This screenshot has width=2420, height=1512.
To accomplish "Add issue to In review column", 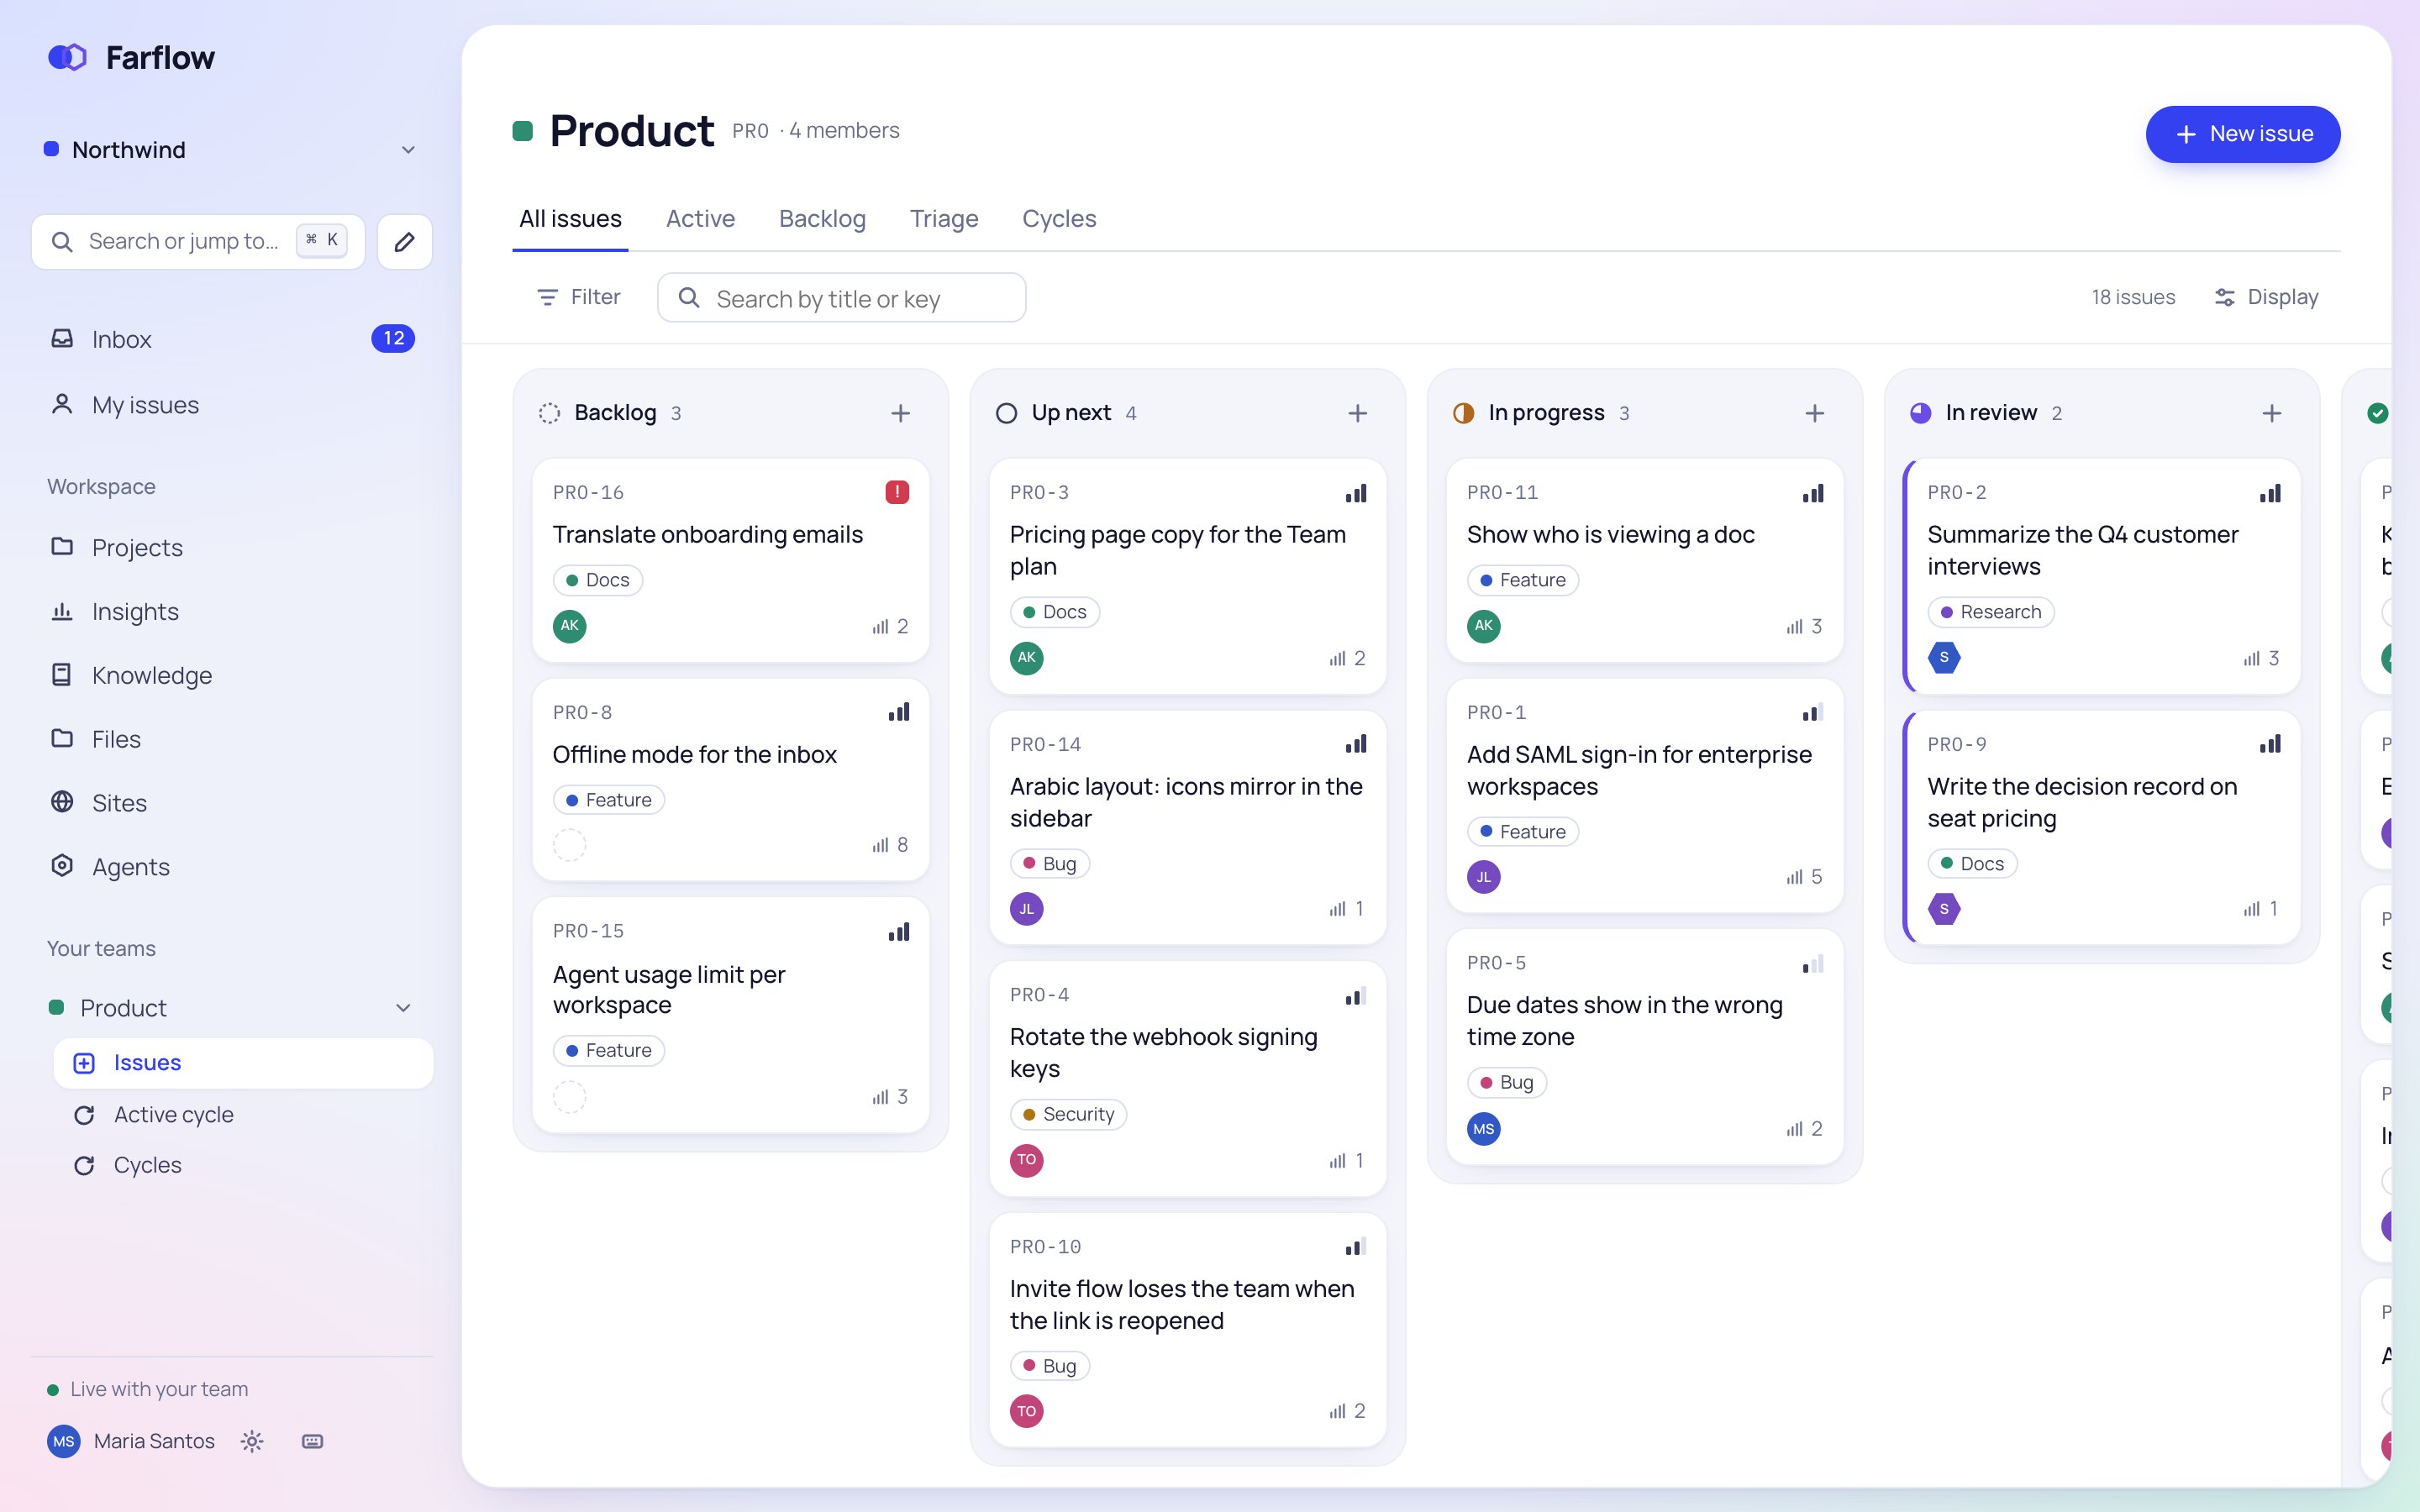I will click(x=2271, y=413).
